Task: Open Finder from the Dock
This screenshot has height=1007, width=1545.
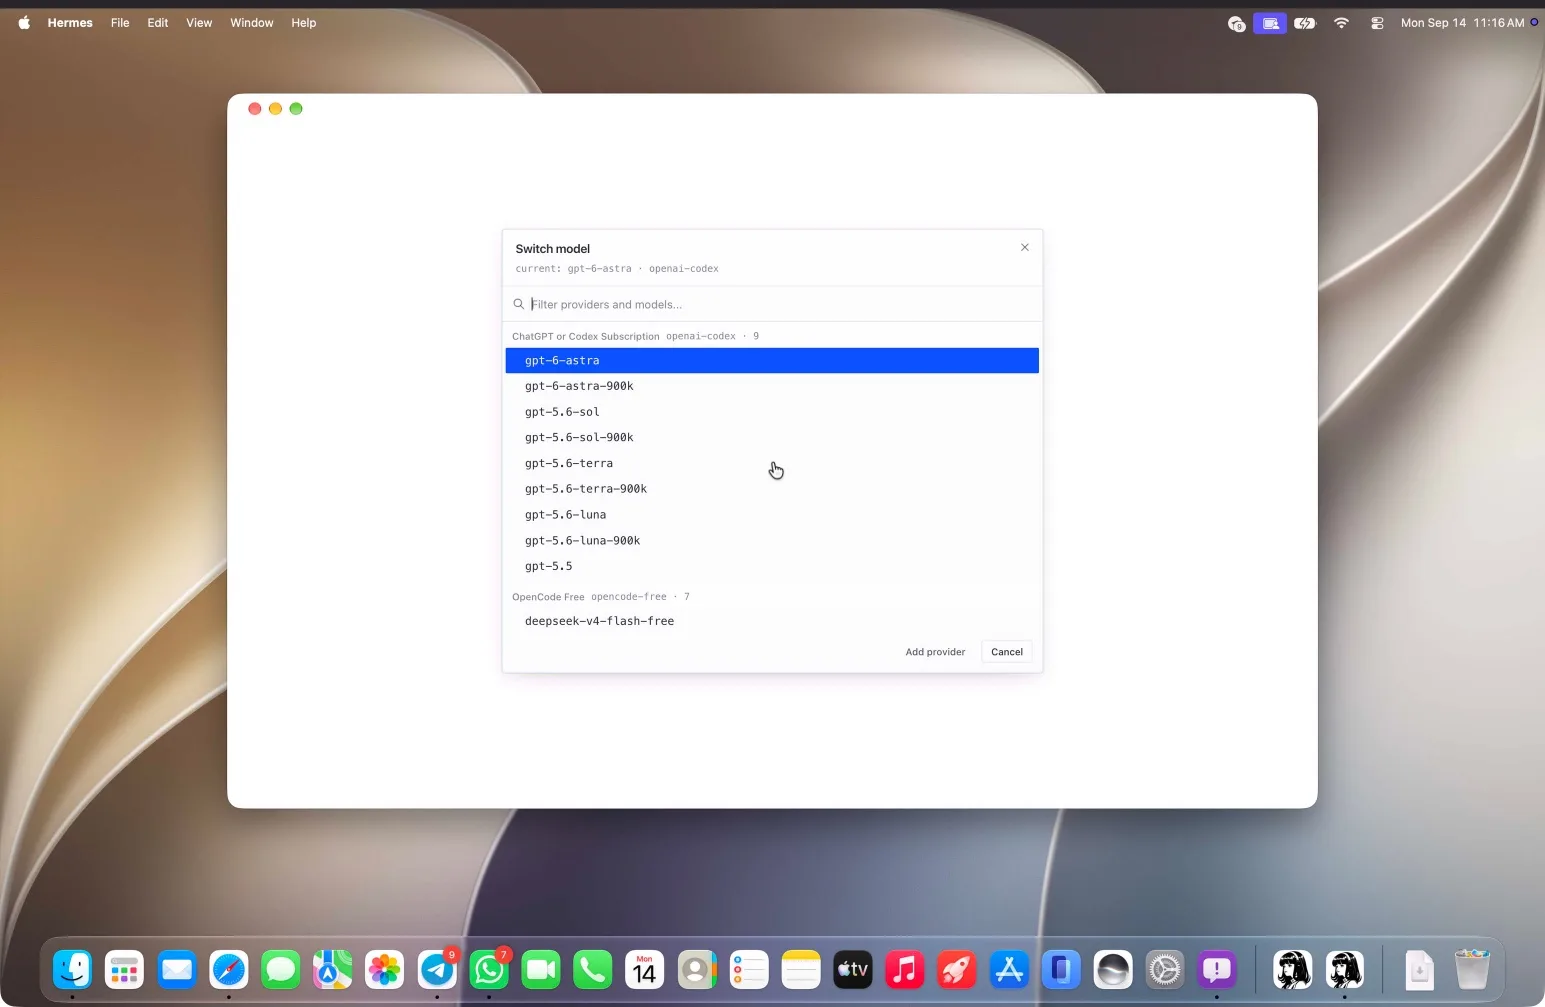Action: [73, 969]
